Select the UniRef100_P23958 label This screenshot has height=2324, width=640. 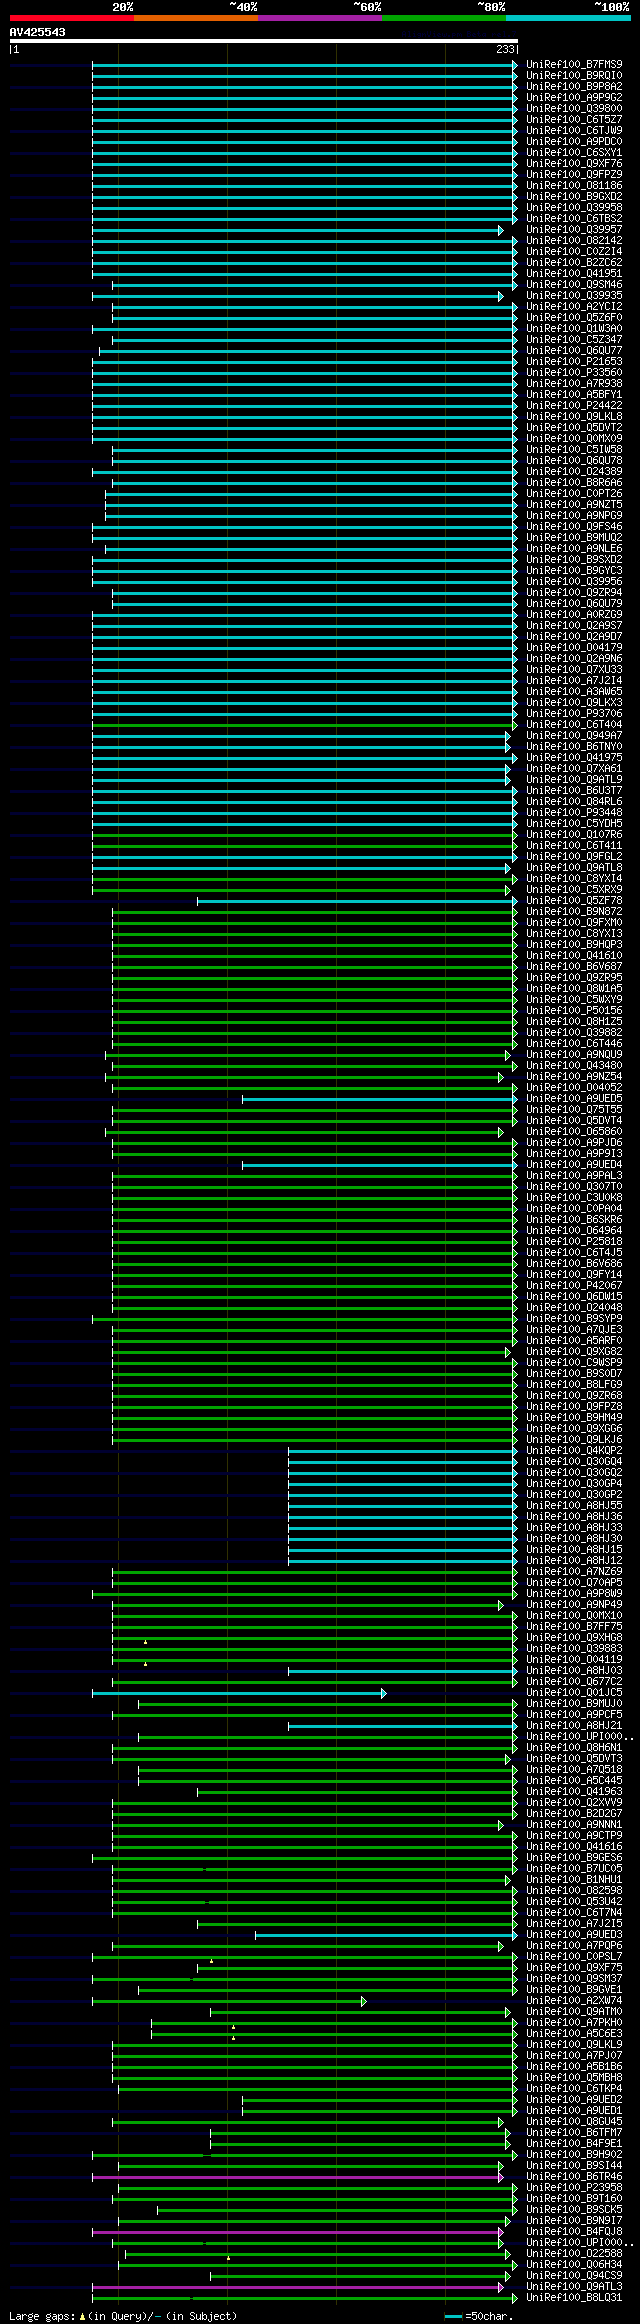(x=574, y=2188)
